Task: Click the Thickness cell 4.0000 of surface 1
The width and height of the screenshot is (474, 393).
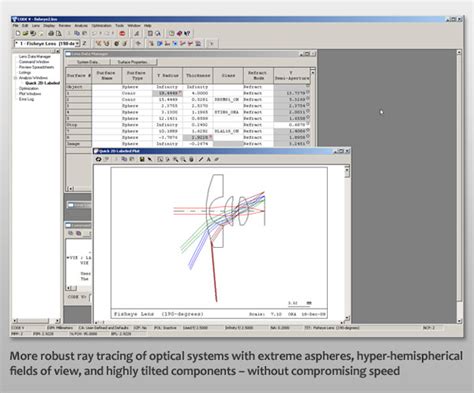Action: point(198,93)
